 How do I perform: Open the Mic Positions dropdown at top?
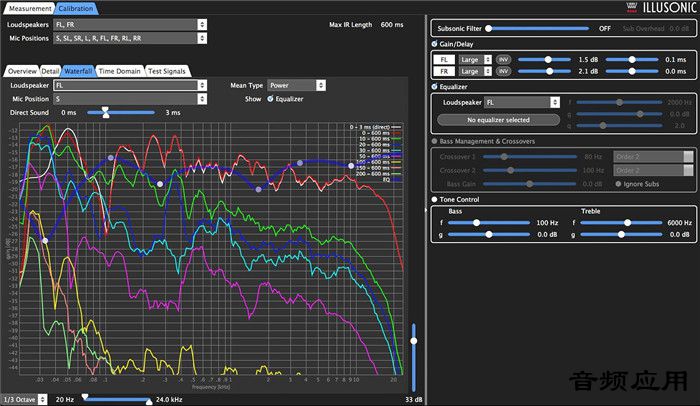pyautogui.click(x=130, y=38)
